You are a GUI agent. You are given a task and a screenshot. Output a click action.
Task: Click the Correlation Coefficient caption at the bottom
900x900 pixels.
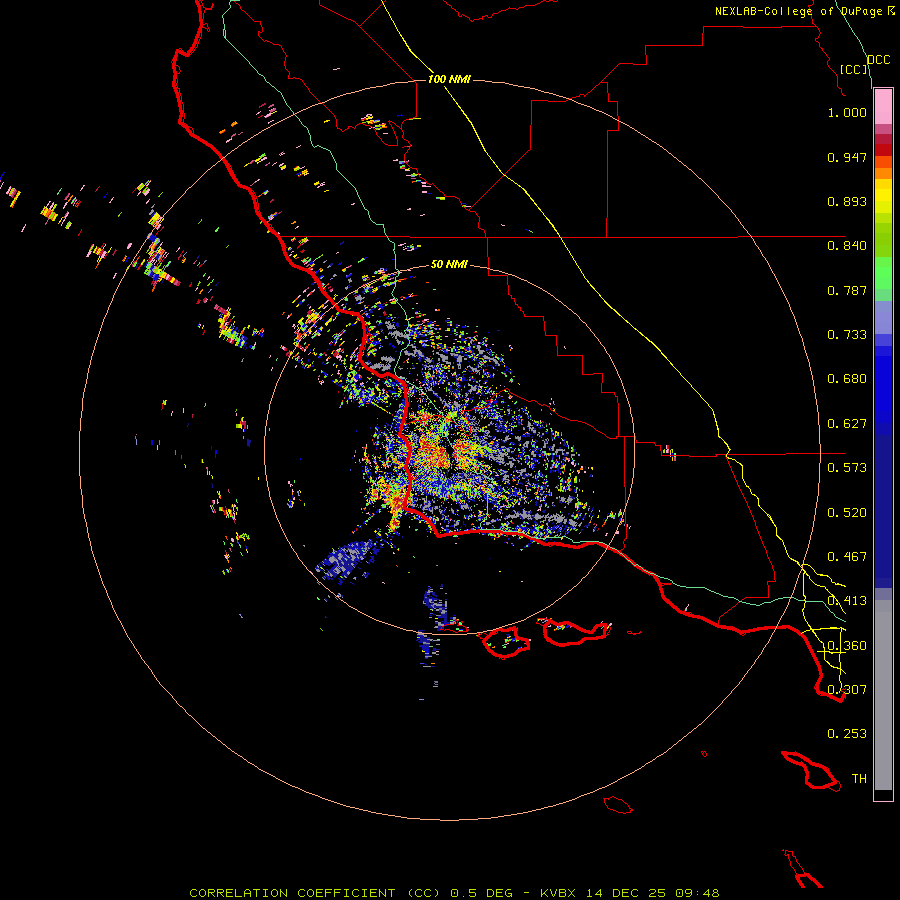[454, 893]
